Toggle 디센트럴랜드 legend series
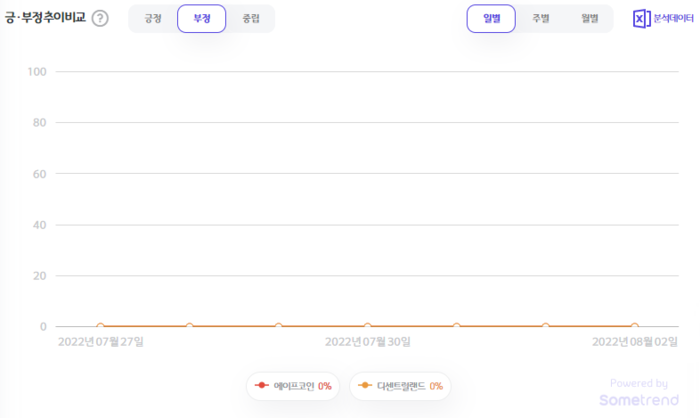700x418 pixels. (400, 386)
